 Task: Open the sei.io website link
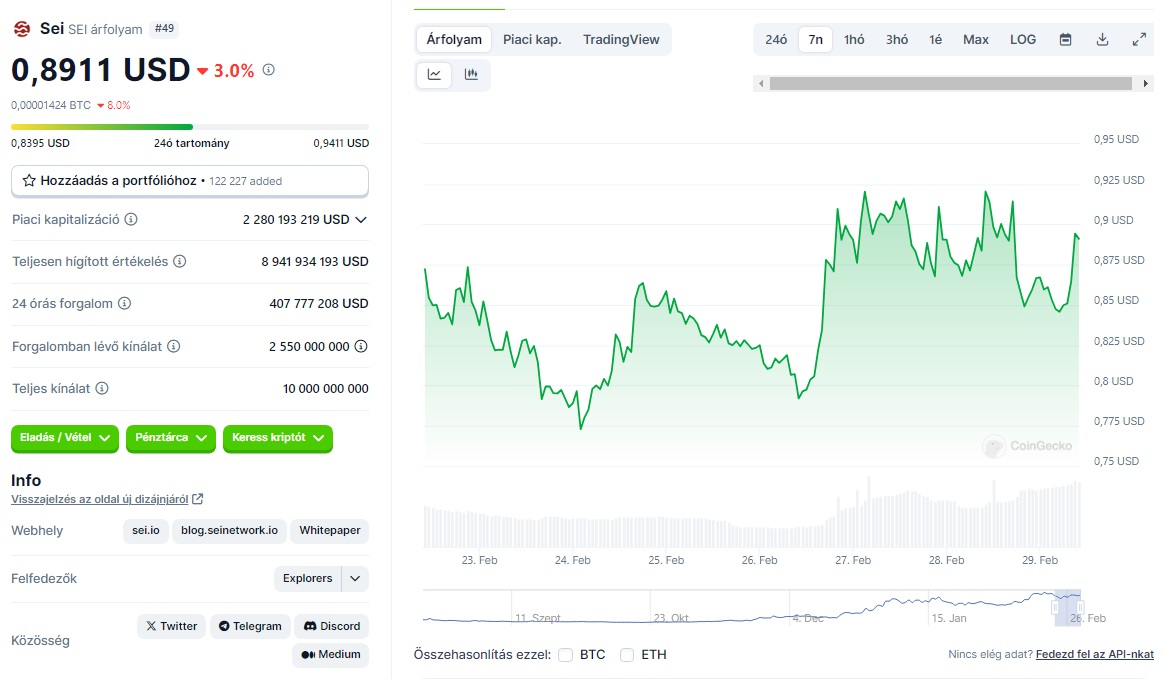[x=146, y=530]
